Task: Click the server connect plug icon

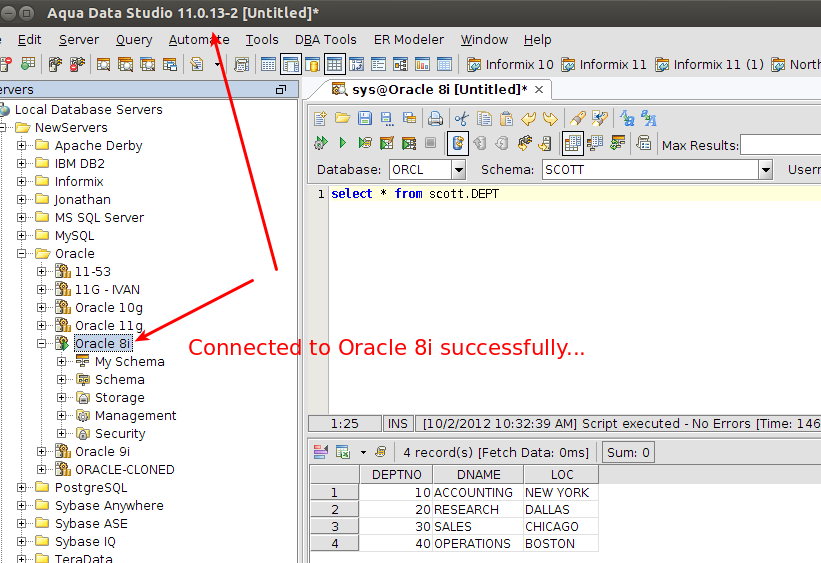Action: pyautogui.click(x=55, y=65)
